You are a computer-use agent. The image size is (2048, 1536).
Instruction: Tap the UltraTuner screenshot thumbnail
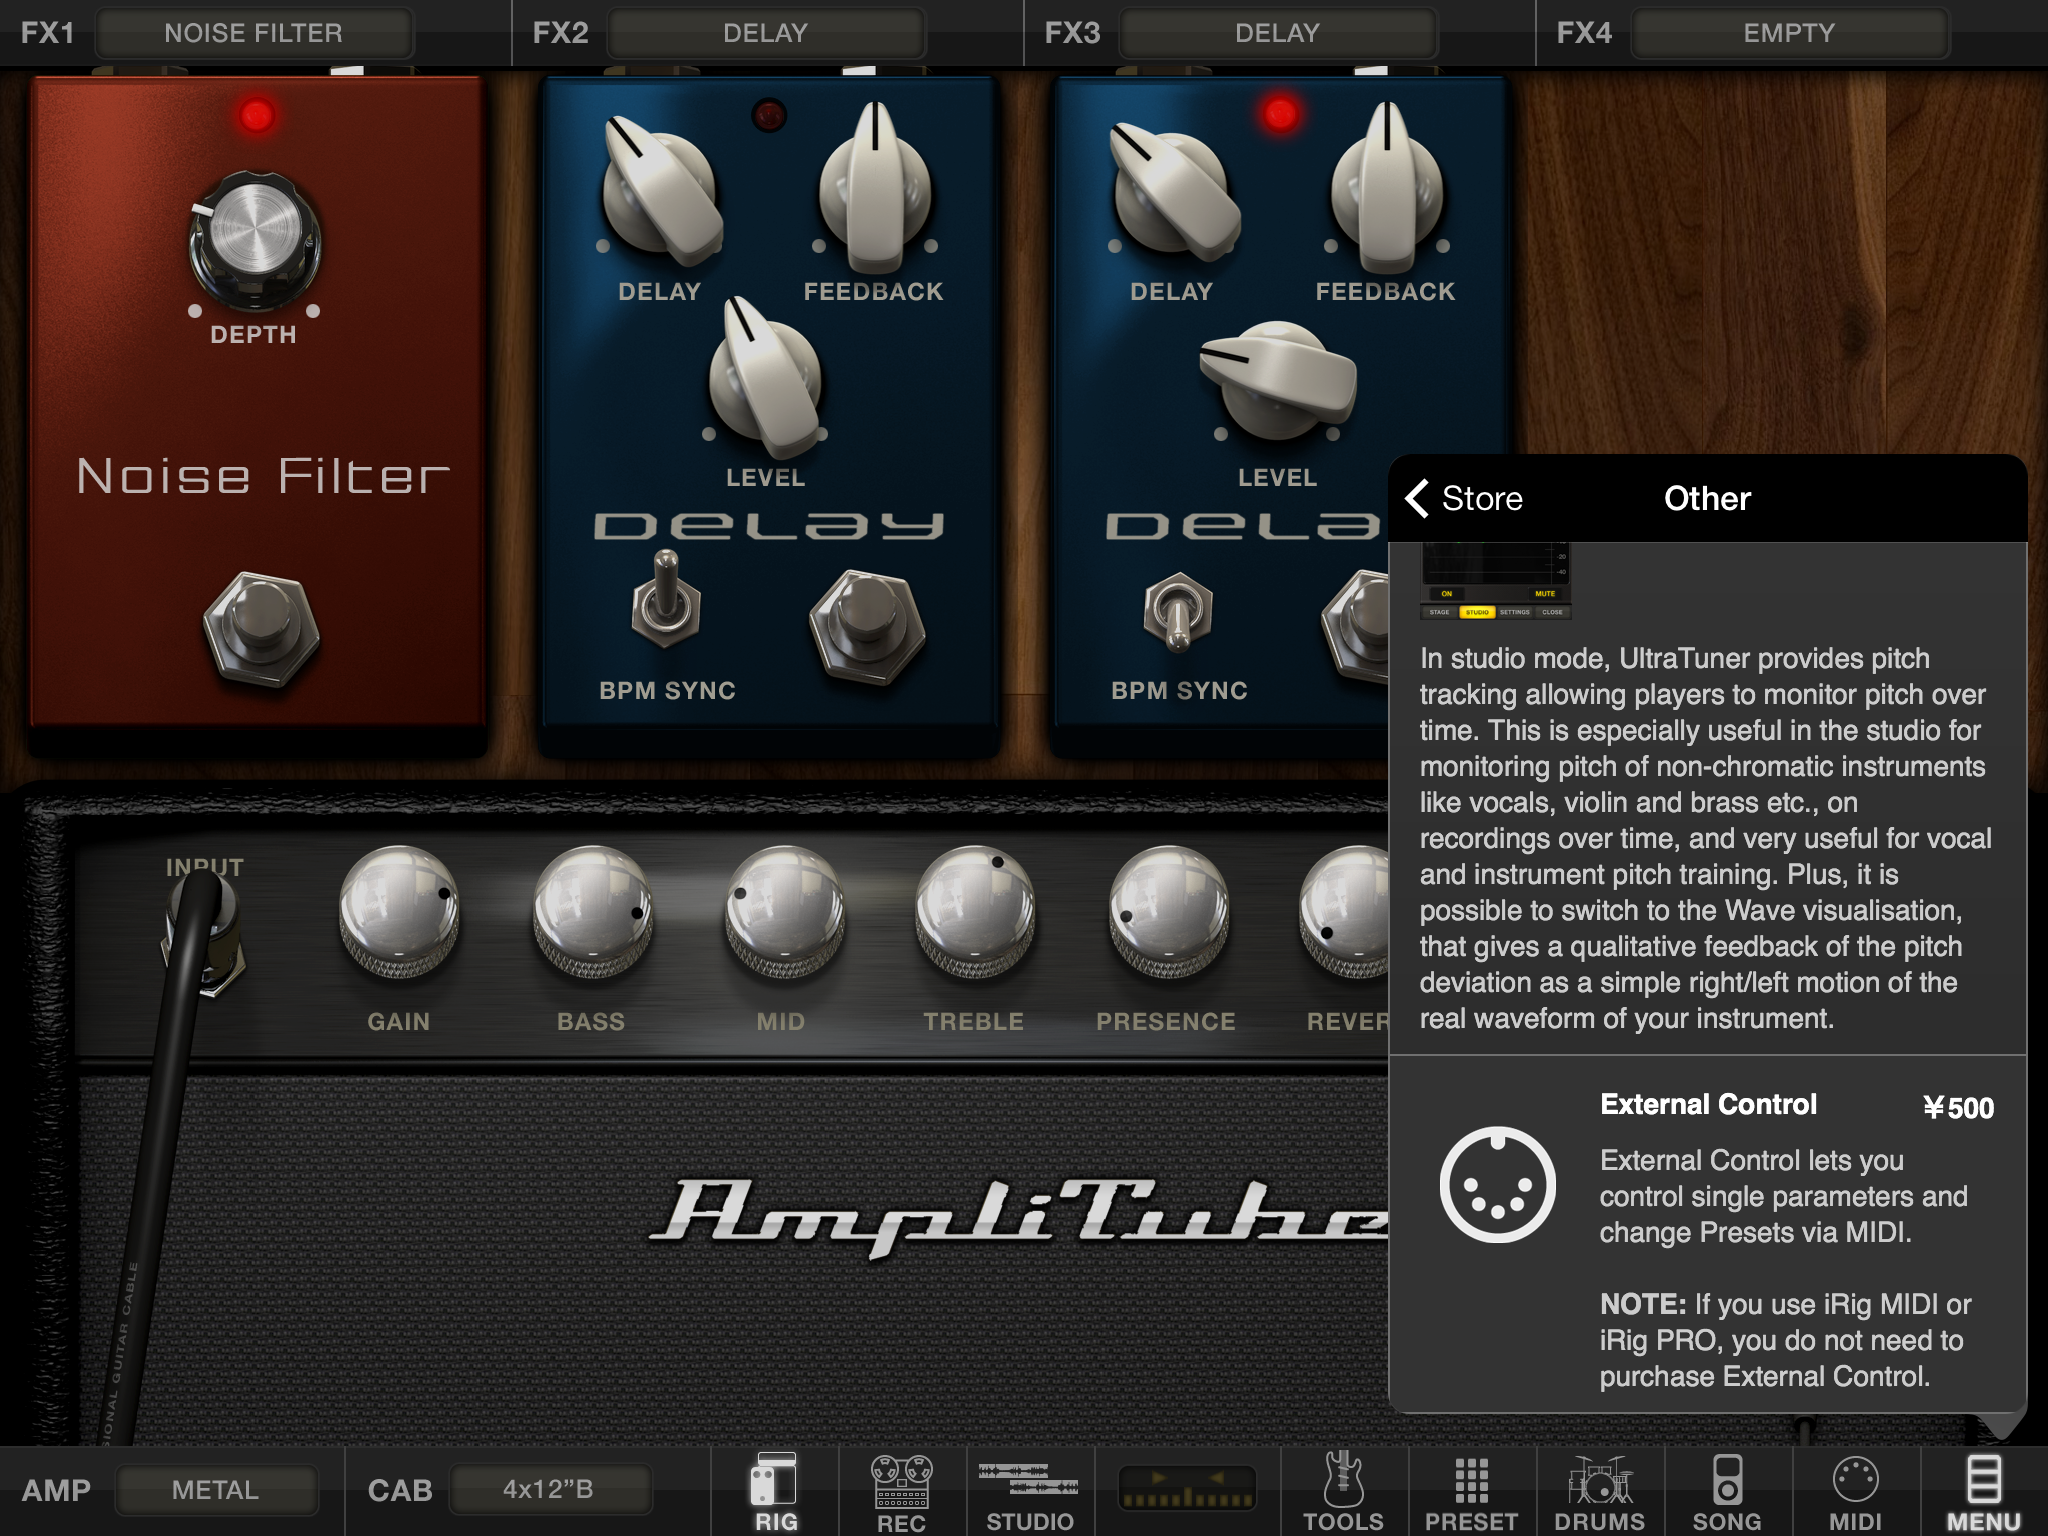pos(1495,581)
